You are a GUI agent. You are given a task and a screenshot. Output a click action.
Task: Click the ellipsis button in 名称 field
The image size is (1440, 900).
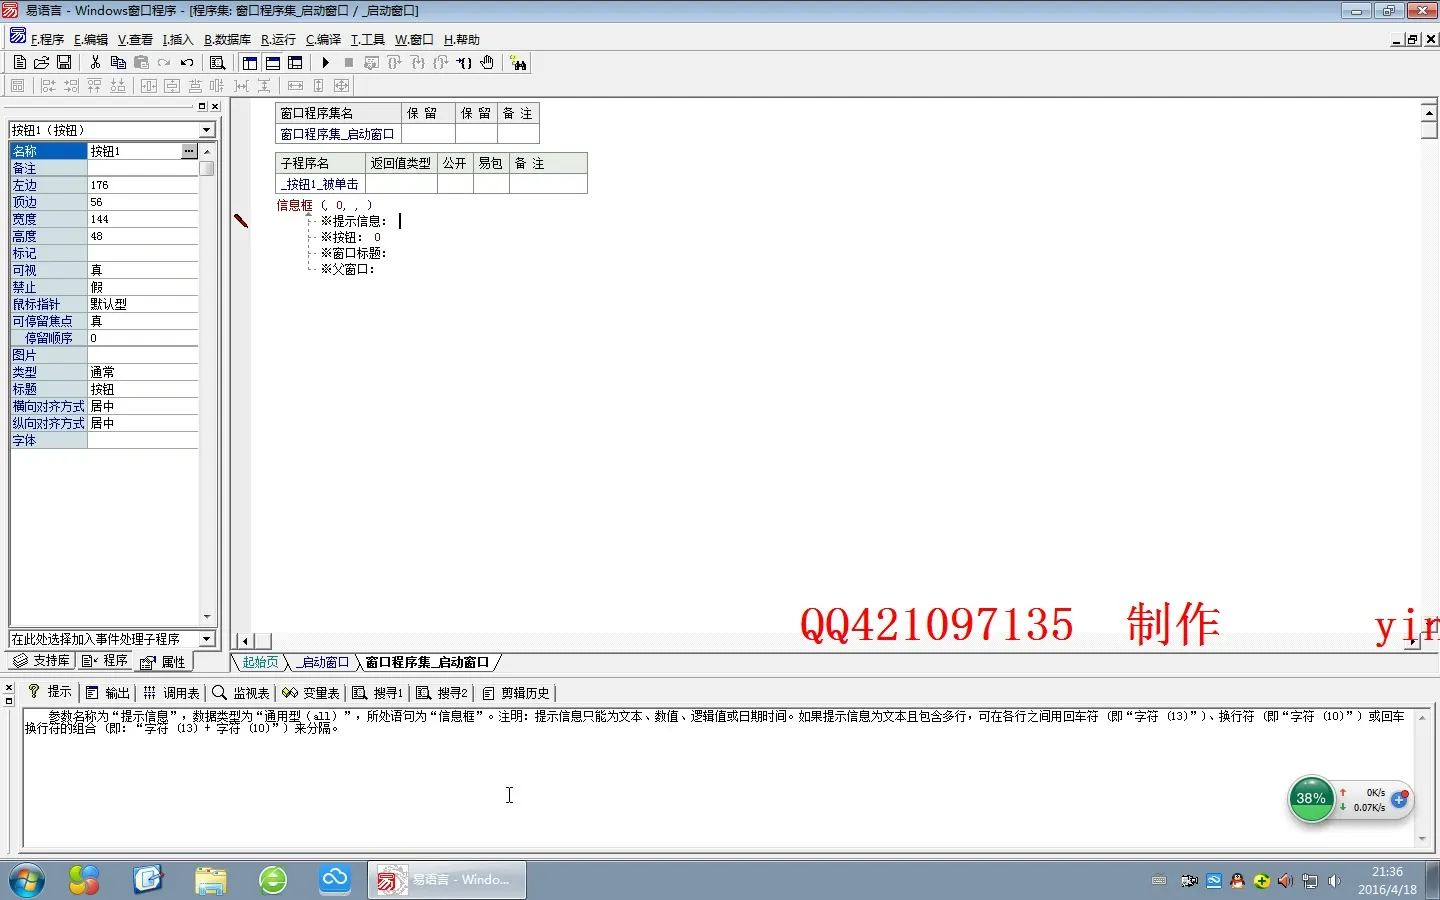pos(189,151)
